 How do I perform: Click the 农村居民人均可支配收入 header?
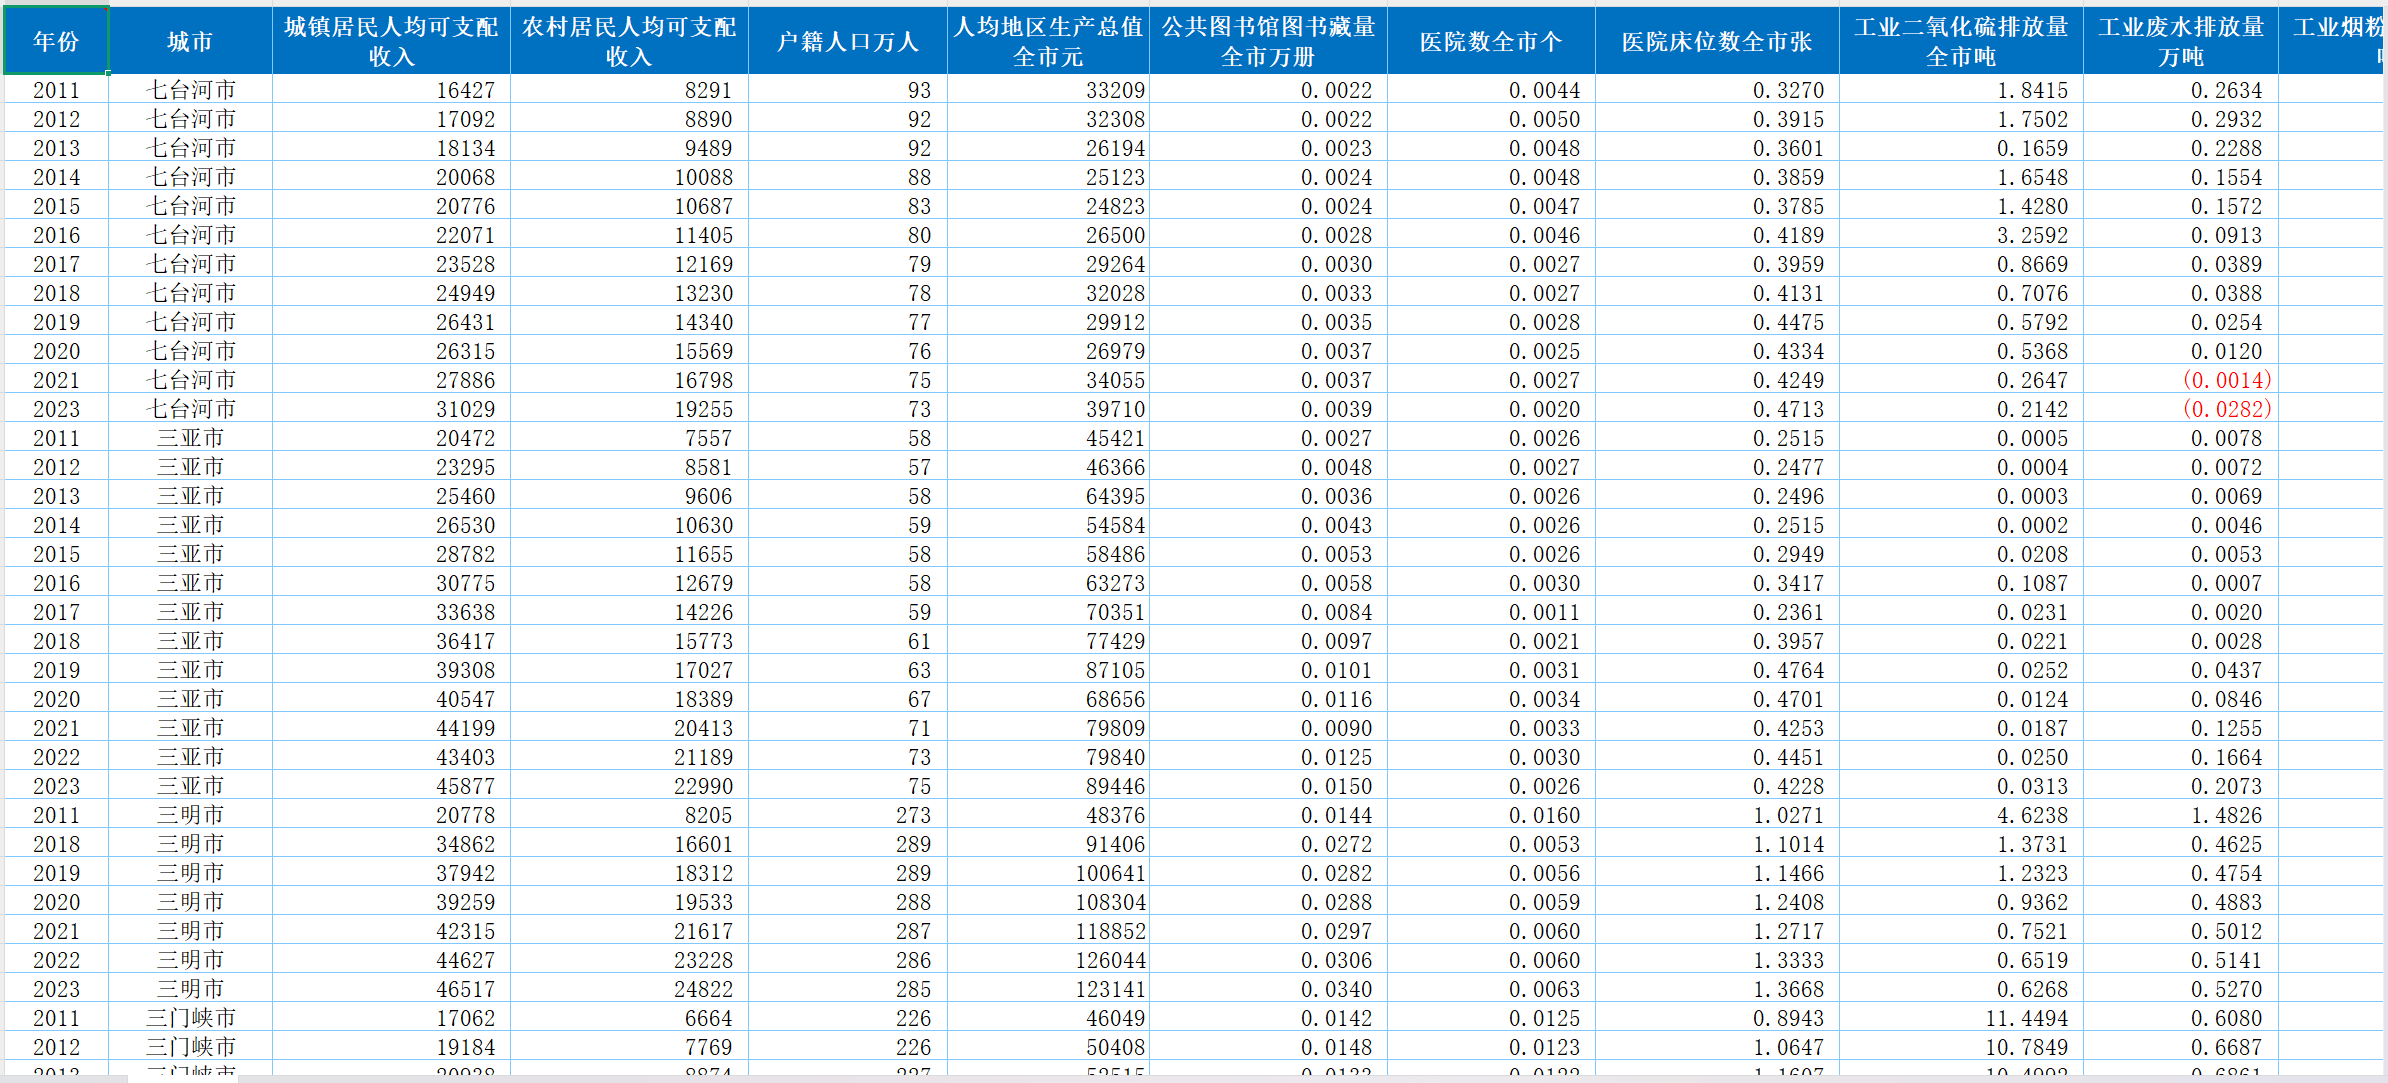629,41
